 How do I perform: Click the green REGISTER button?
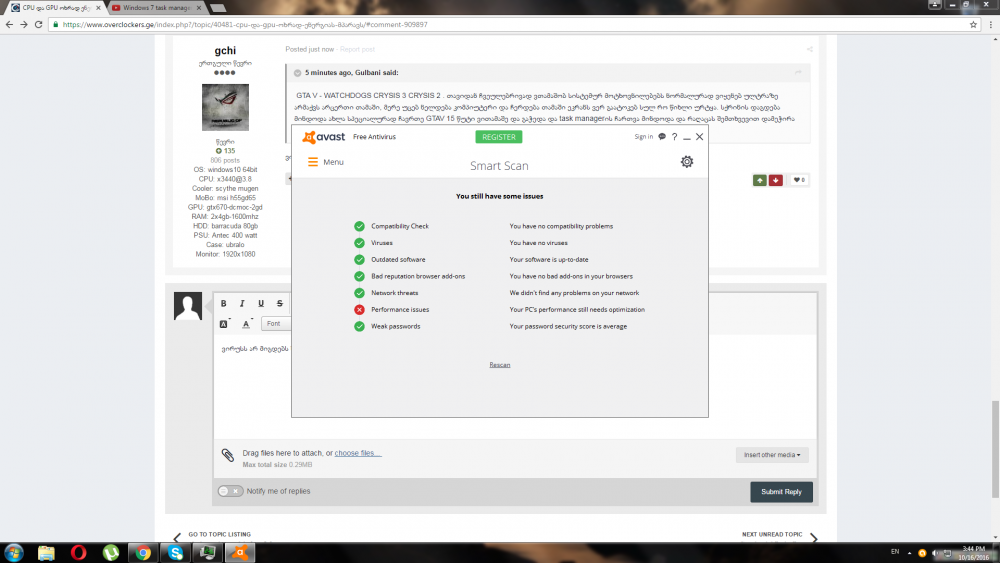(499, 137)
